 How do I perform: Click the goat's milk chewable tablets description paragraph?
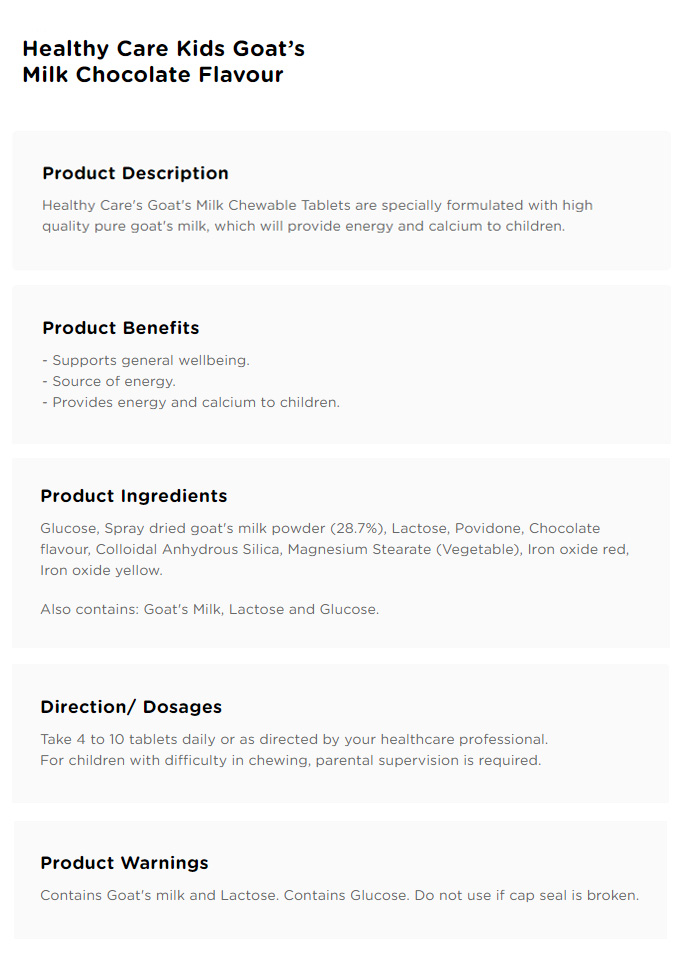317,216
